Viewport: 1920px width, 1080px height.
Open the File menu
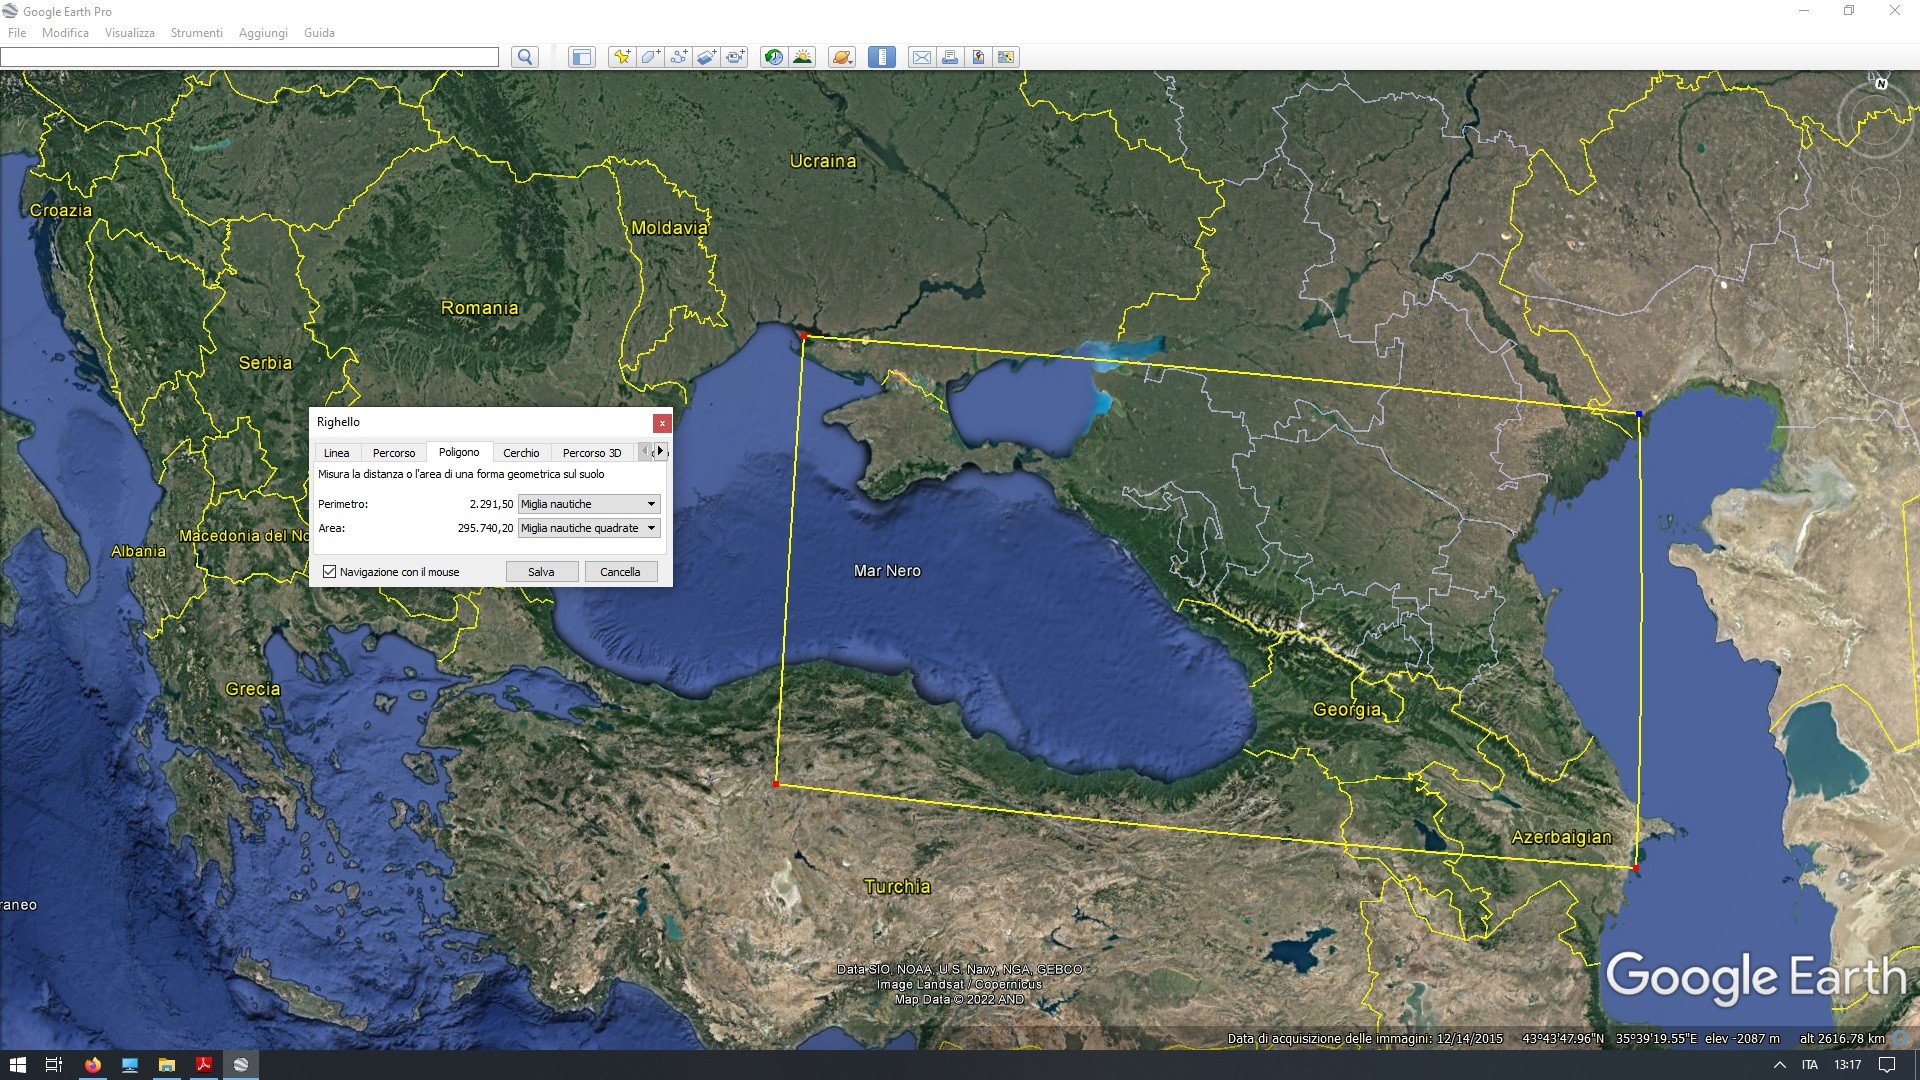click(x=17, y=33)
